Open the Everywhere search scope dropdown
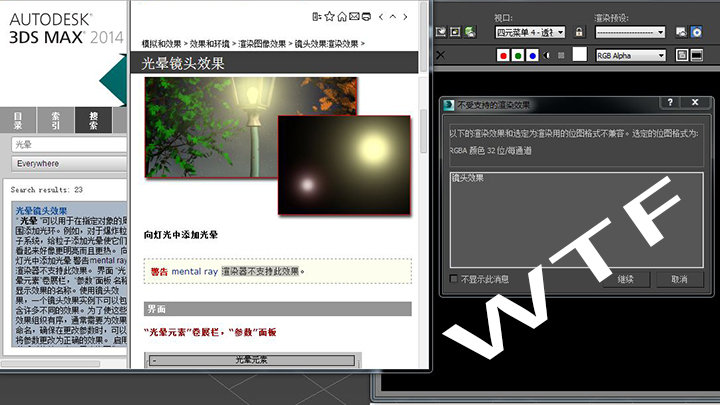The width and height of the screenshot is (720, 405). point(69,163)
